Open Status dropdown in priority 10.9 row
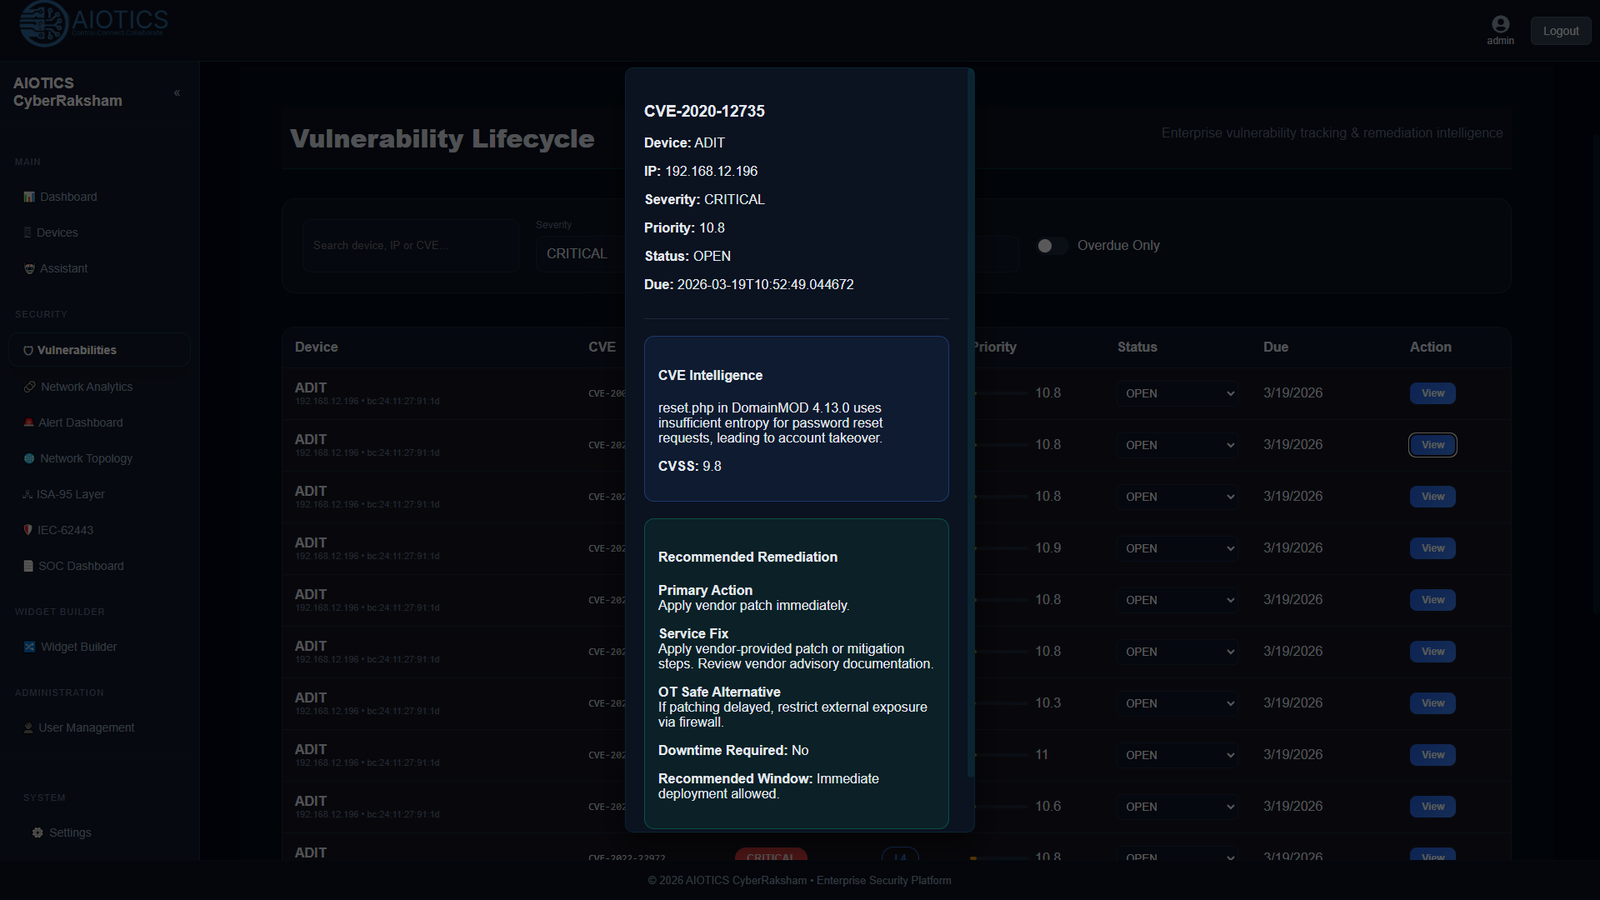 (x=1178, y=549)
